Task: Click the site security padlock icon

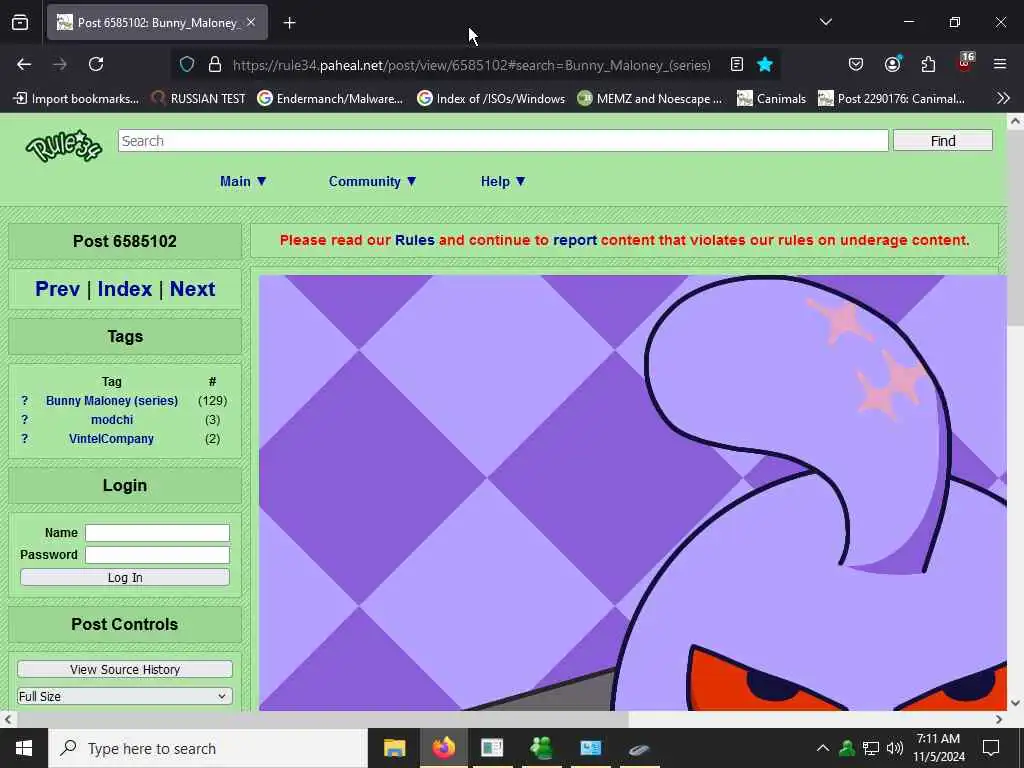Action: (x=214, y=64)
